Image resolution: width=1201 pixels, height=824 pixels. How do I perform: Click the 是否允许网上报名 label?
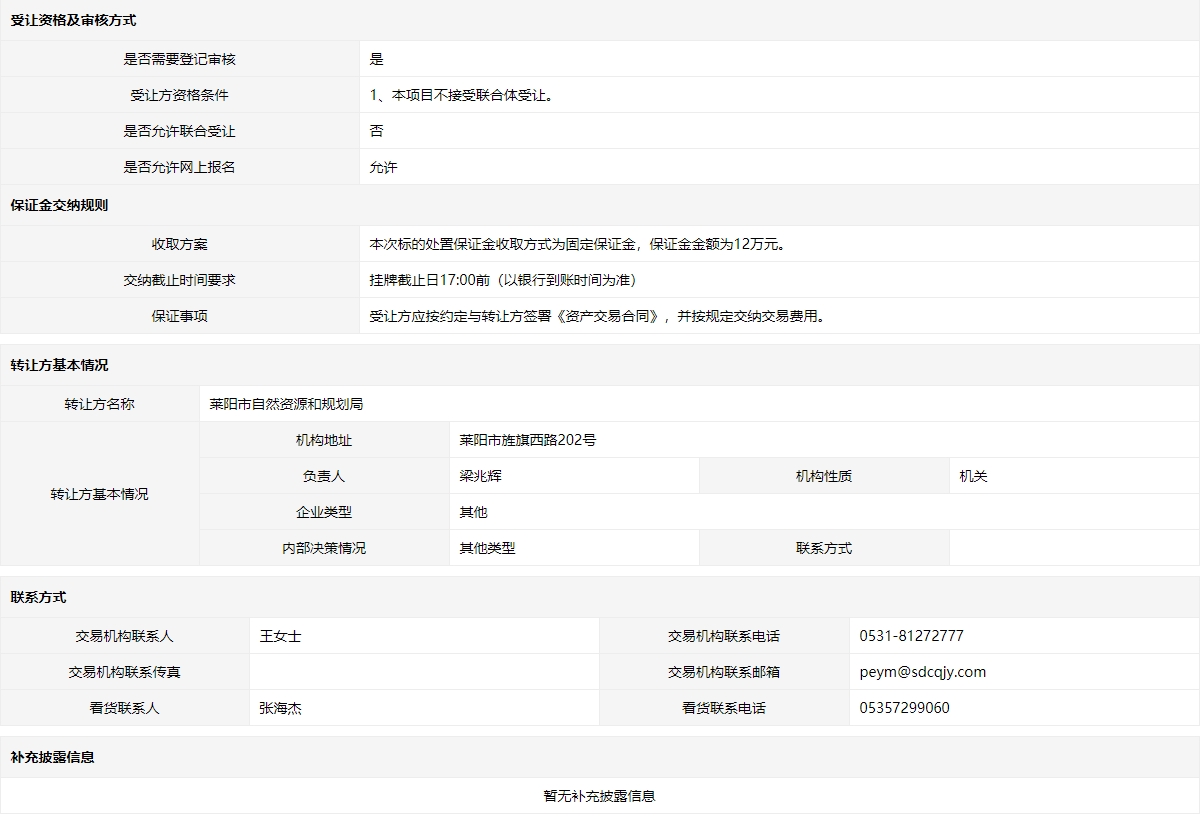(179, 167)
